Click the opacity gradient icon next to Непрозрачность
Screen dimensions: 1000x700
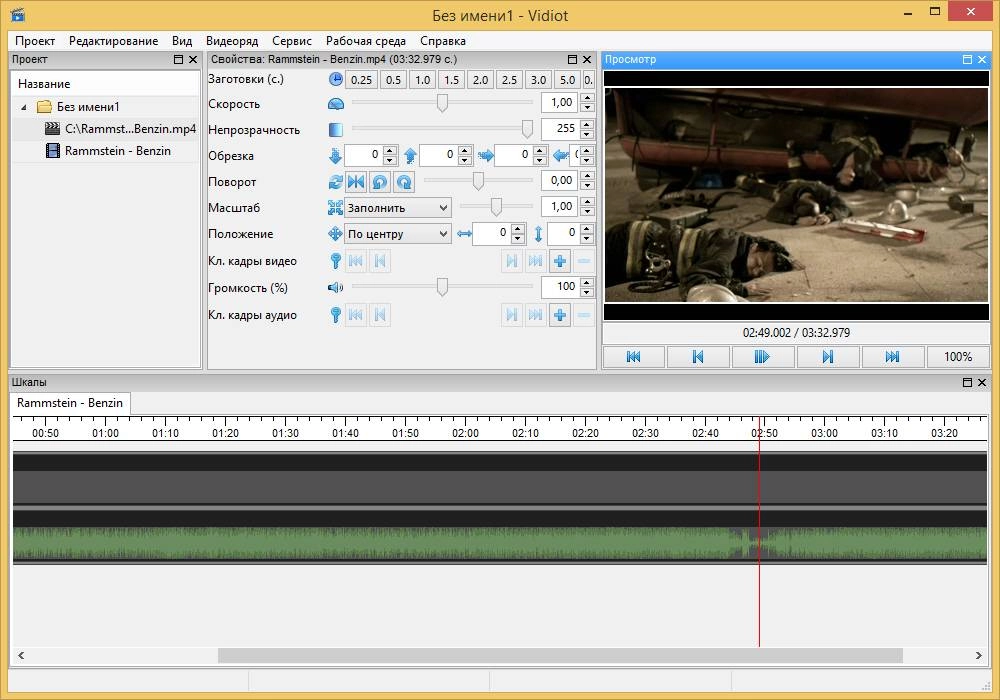pyautogui.click(x=335, y=130)
